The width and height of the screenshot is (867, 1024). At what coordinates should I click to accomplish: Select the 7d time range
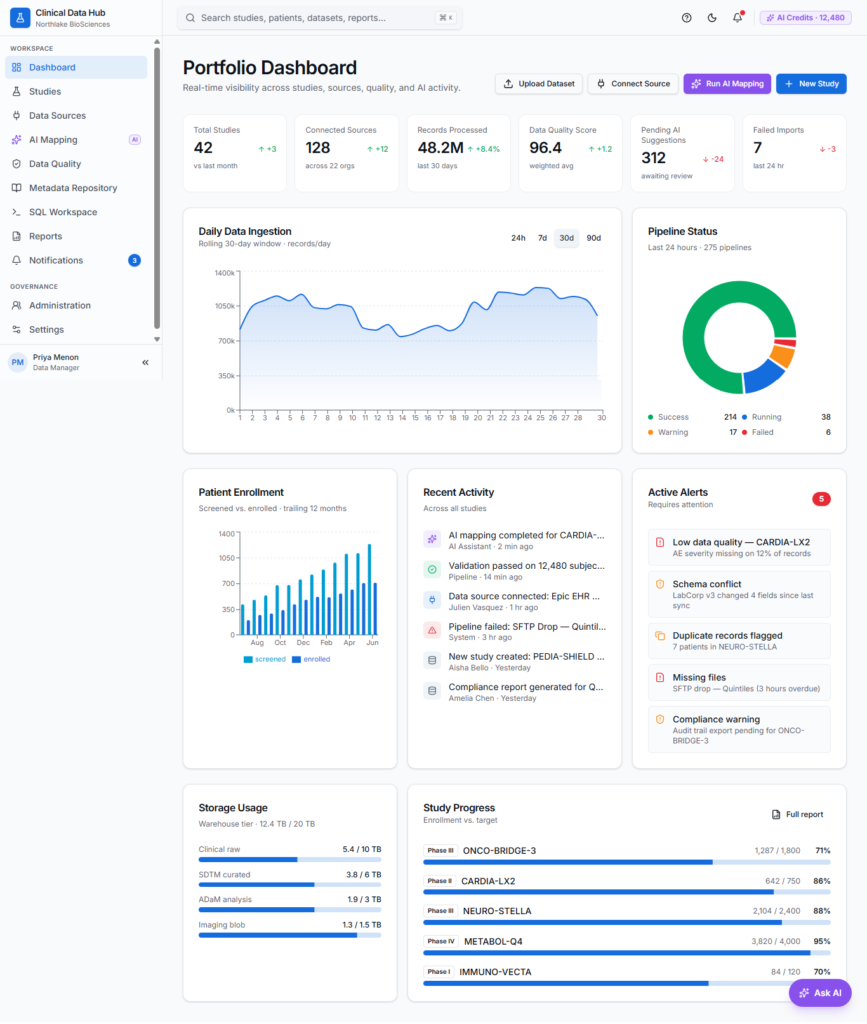pyautogui.click(x=542, y=238)
